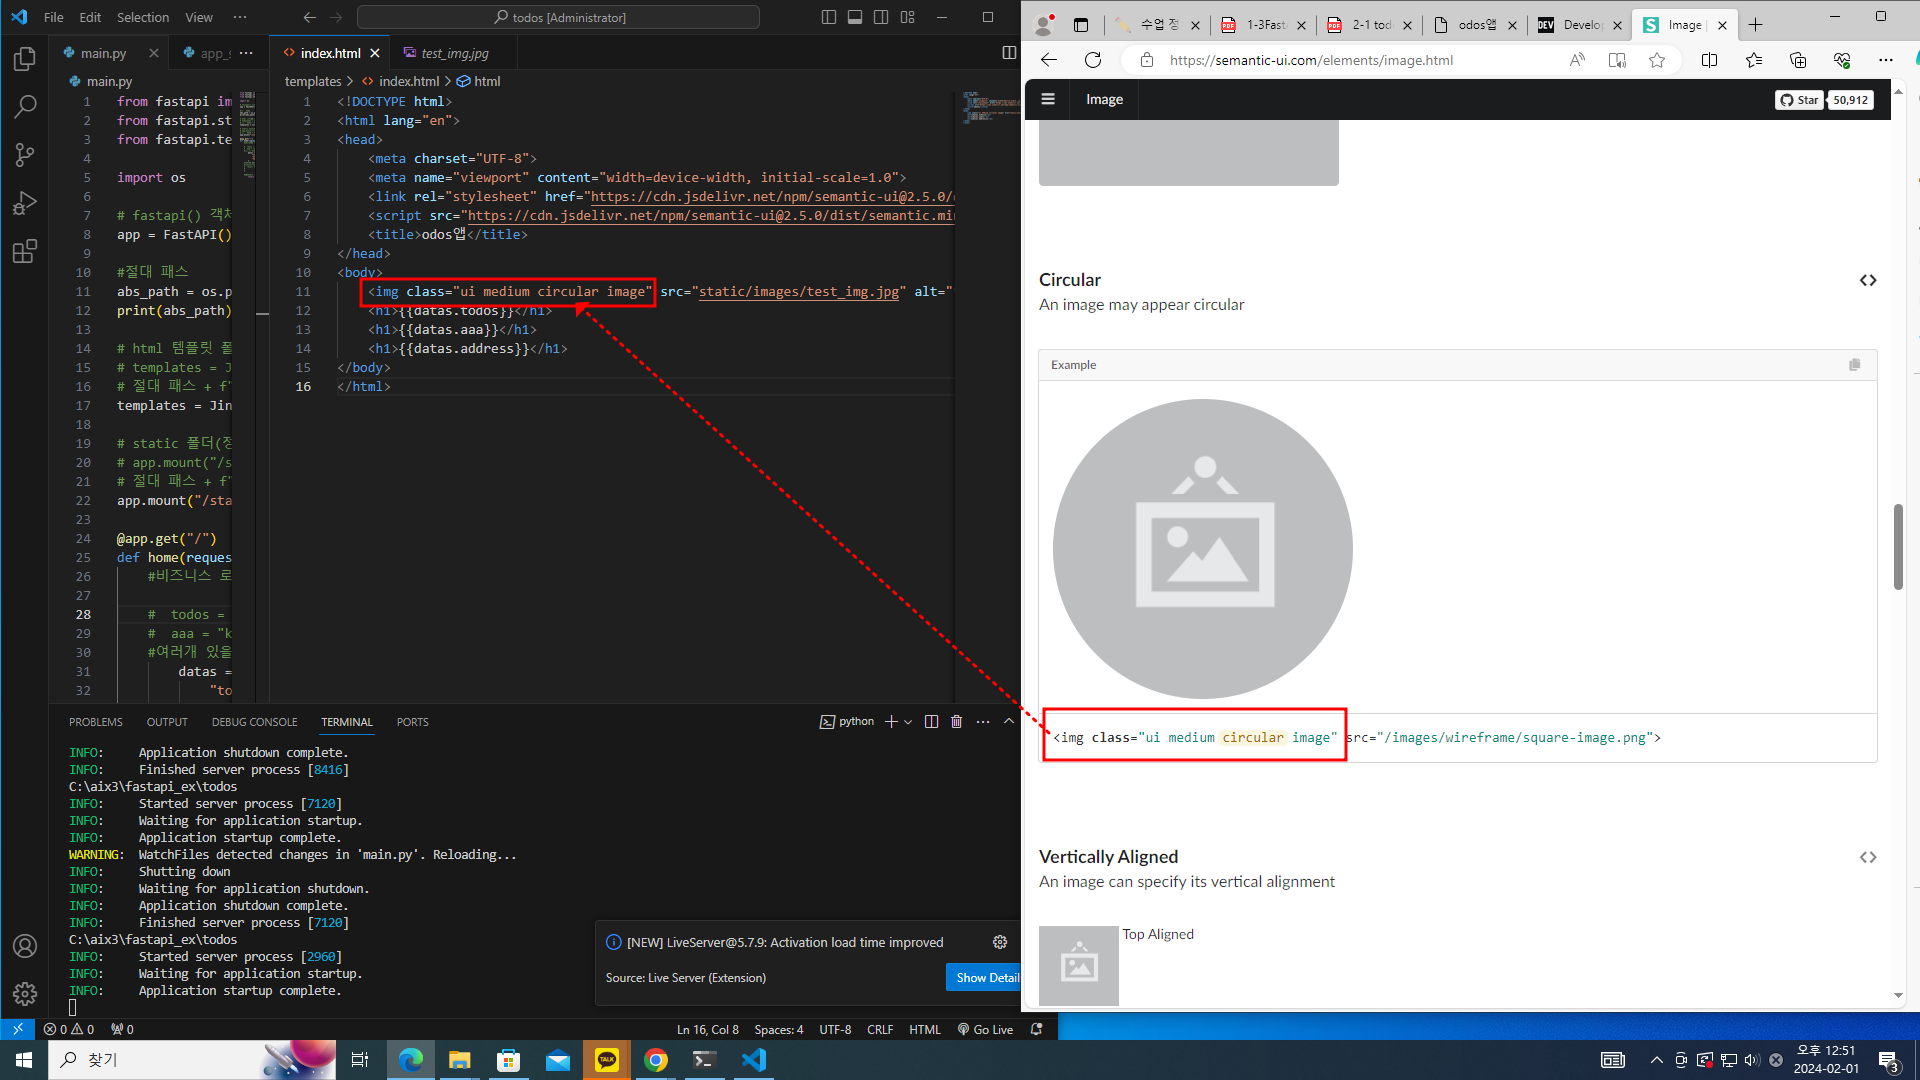Open the Explorer view in activity bar
Viewport: 1920px width, 1080px height.
(x=25, y=60)
